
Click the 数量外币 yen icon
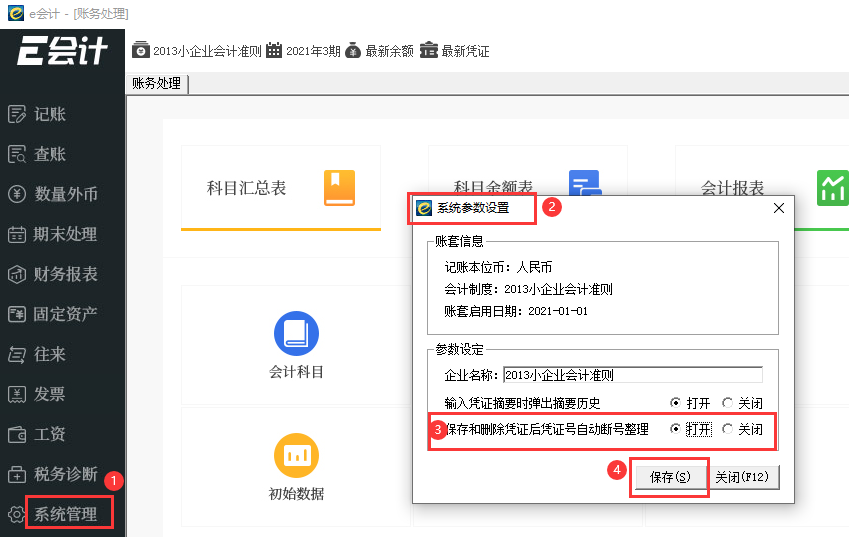(x=17, y=194)
